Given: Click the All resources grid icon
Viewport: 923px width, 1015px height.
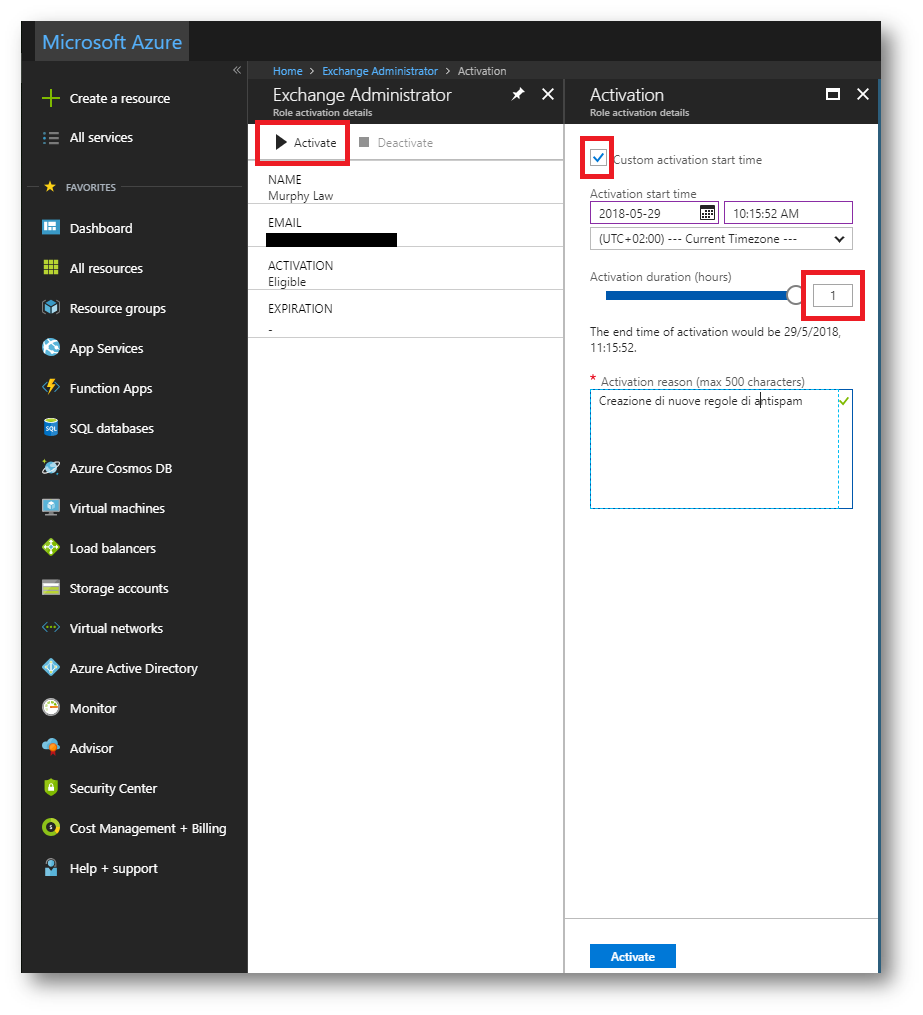Looking at the screenshot, I should point(51,267).
